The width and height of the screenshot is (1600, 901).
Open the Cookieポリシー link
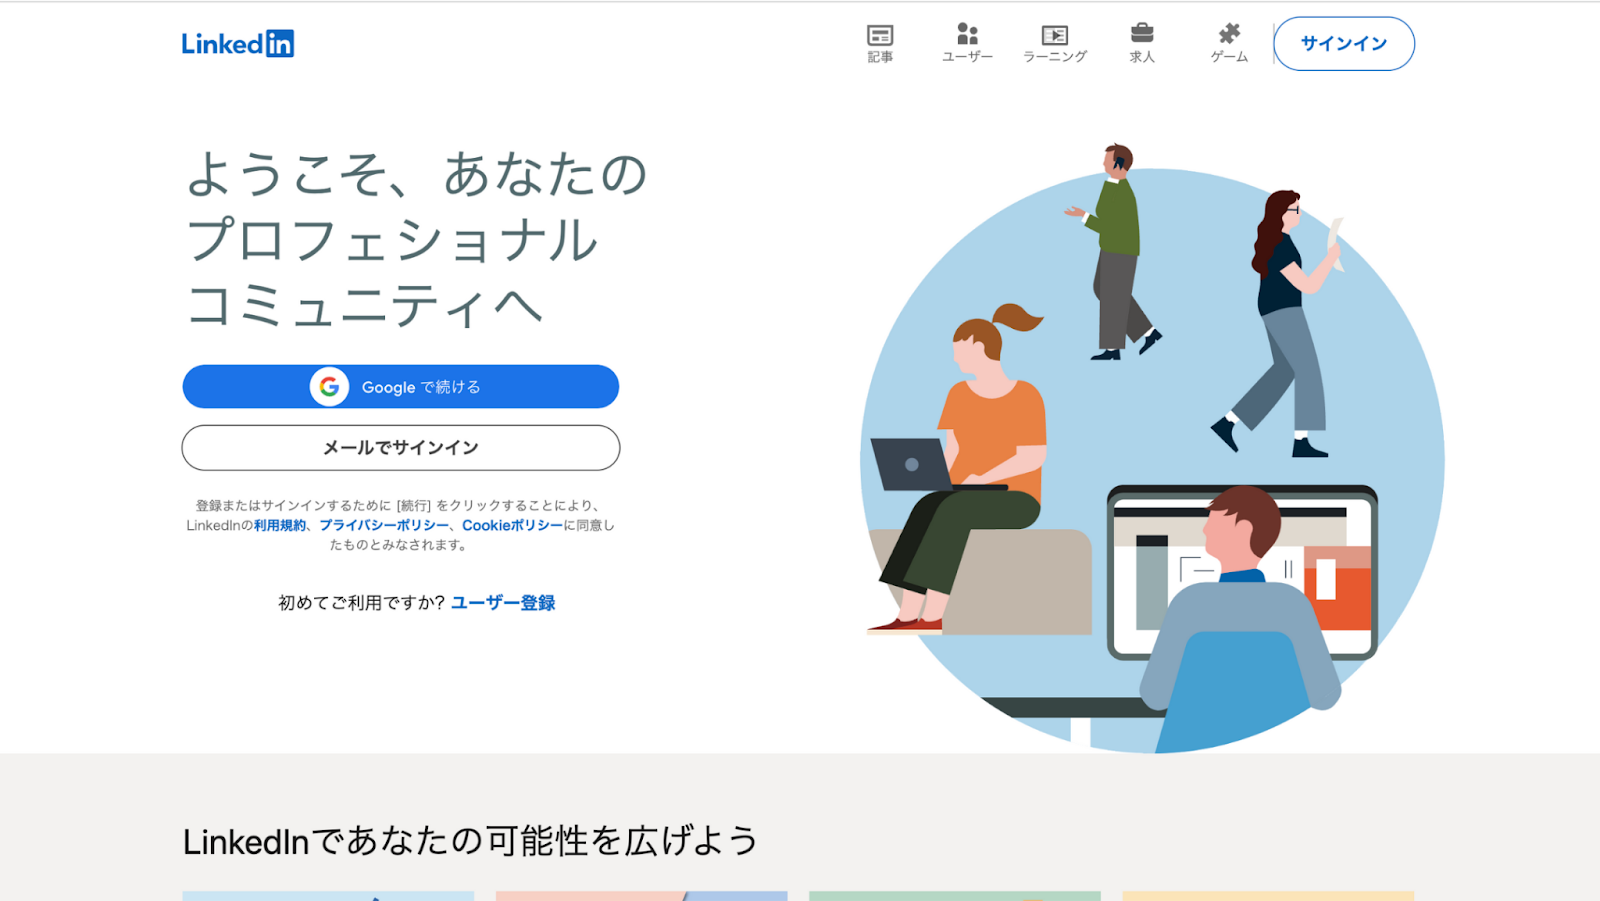point(512,525)
